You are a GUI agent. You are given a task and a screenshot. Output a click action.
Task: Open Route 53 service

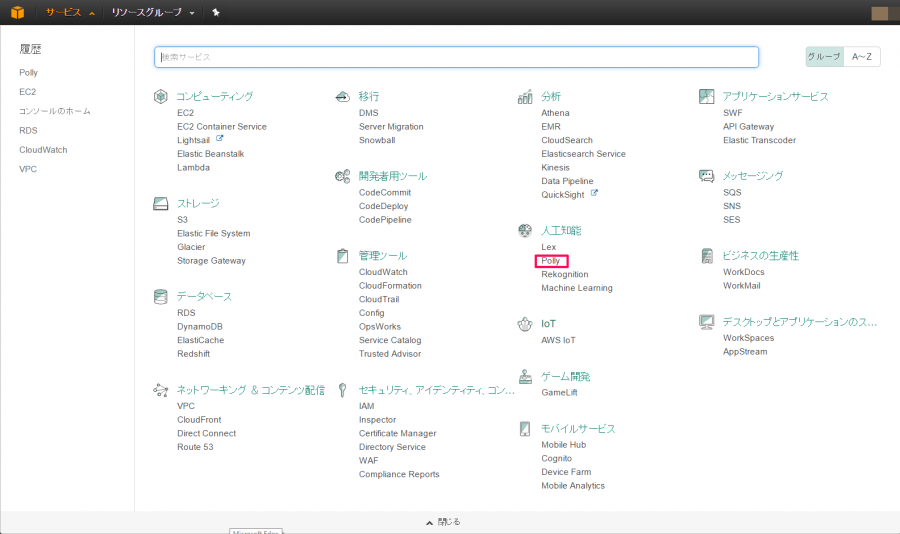click(x=195, y=447)
